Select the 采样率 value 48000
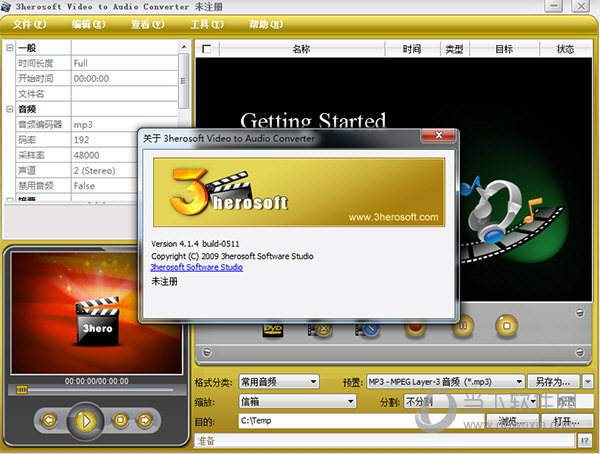This screenshot has width=600, height=454. [x=105, y=155]
